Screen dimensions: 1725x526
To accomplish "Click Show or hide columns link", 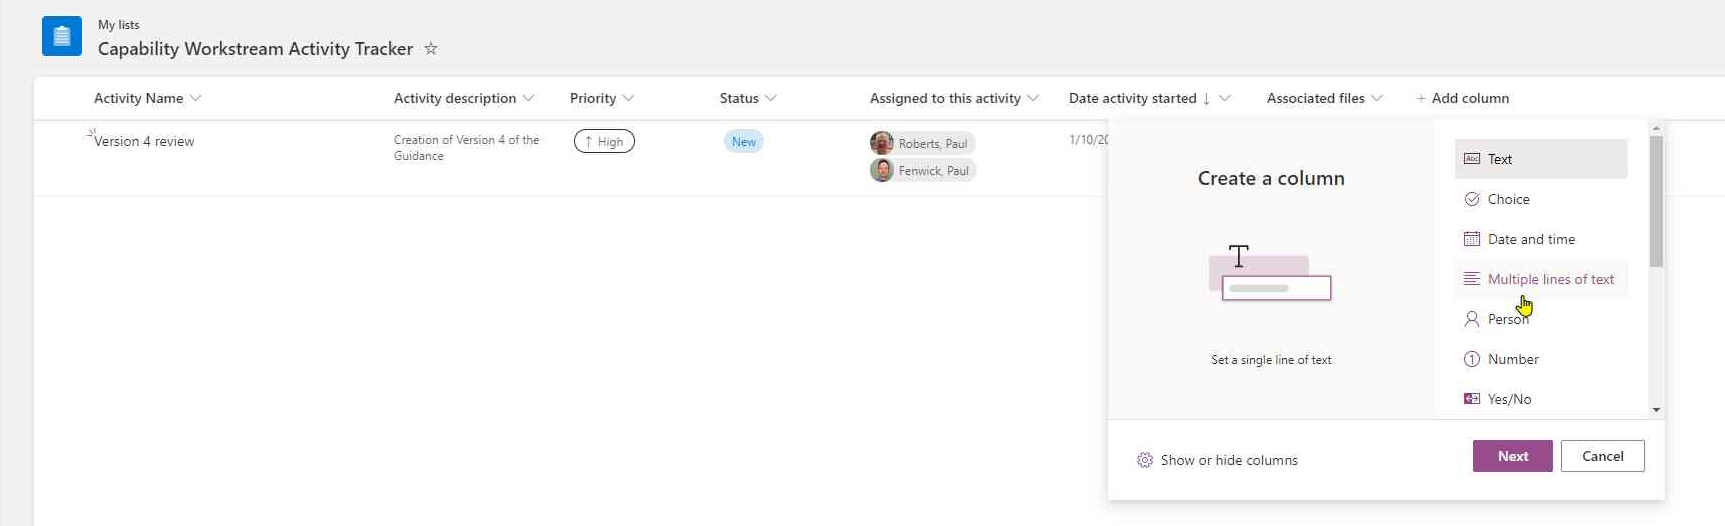I will tap(1229, 460).
